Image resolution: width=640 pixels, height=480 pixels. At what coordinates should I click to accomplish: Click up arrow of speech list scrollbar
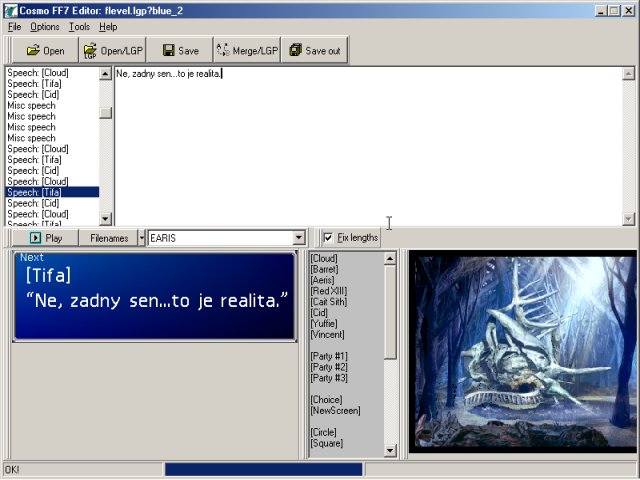pos(105,74)
